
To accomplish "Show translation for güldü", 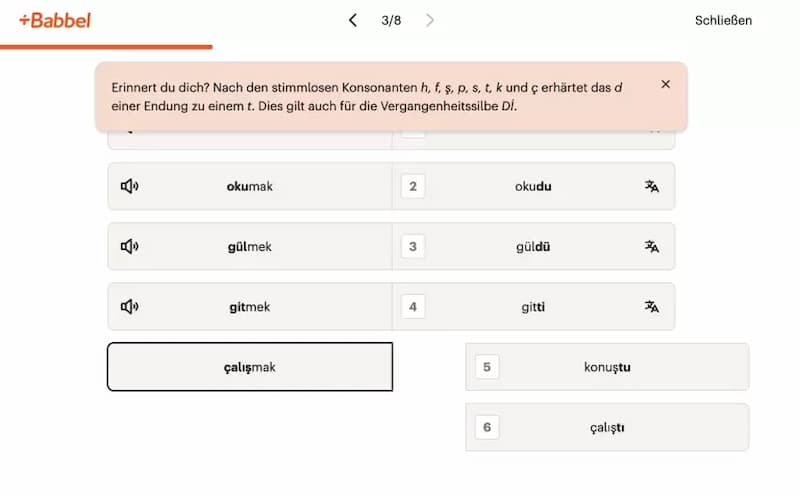I will coord(652,247).
